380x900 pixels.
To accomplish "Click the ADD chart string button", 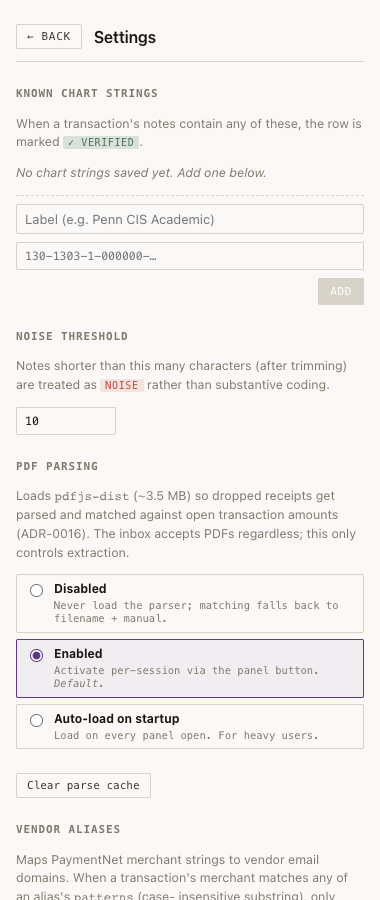I will [x=341, y=292].
